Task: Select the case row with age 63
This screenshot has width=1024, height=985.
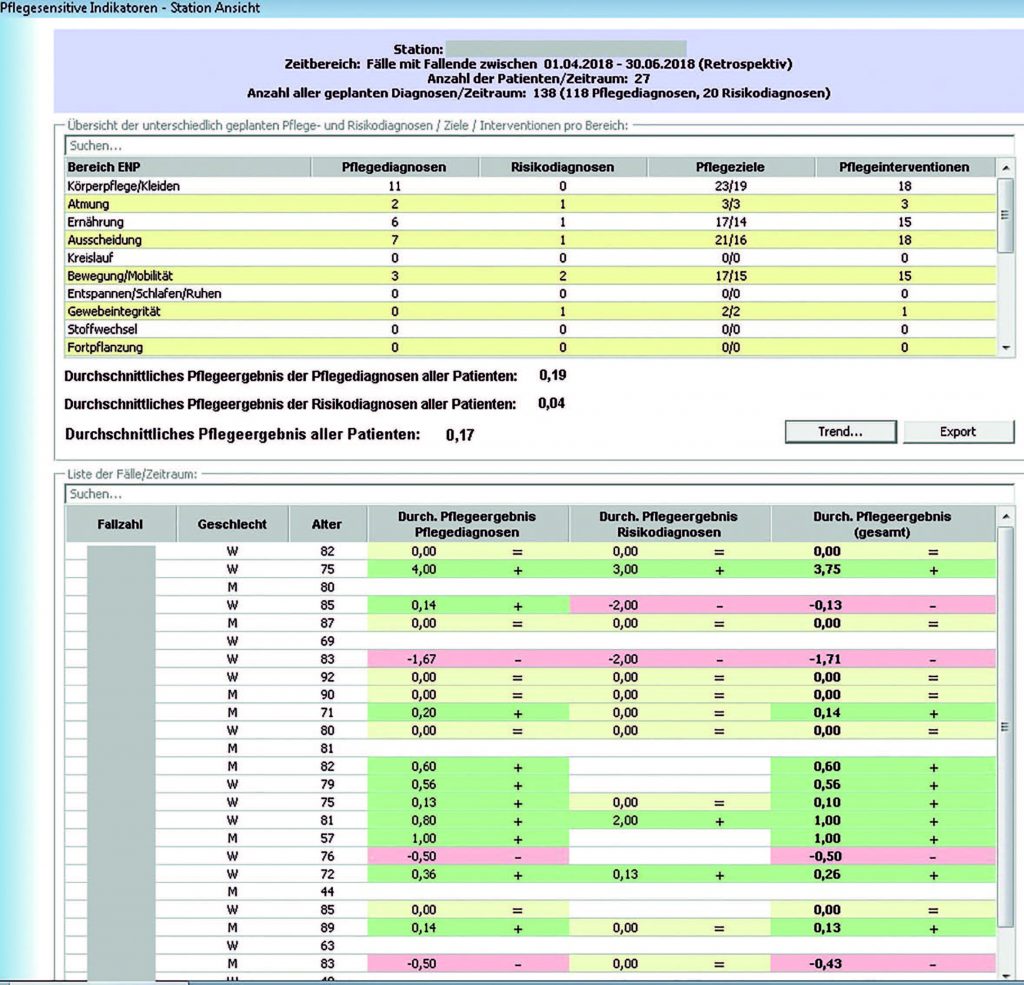Action: point(530,945)
